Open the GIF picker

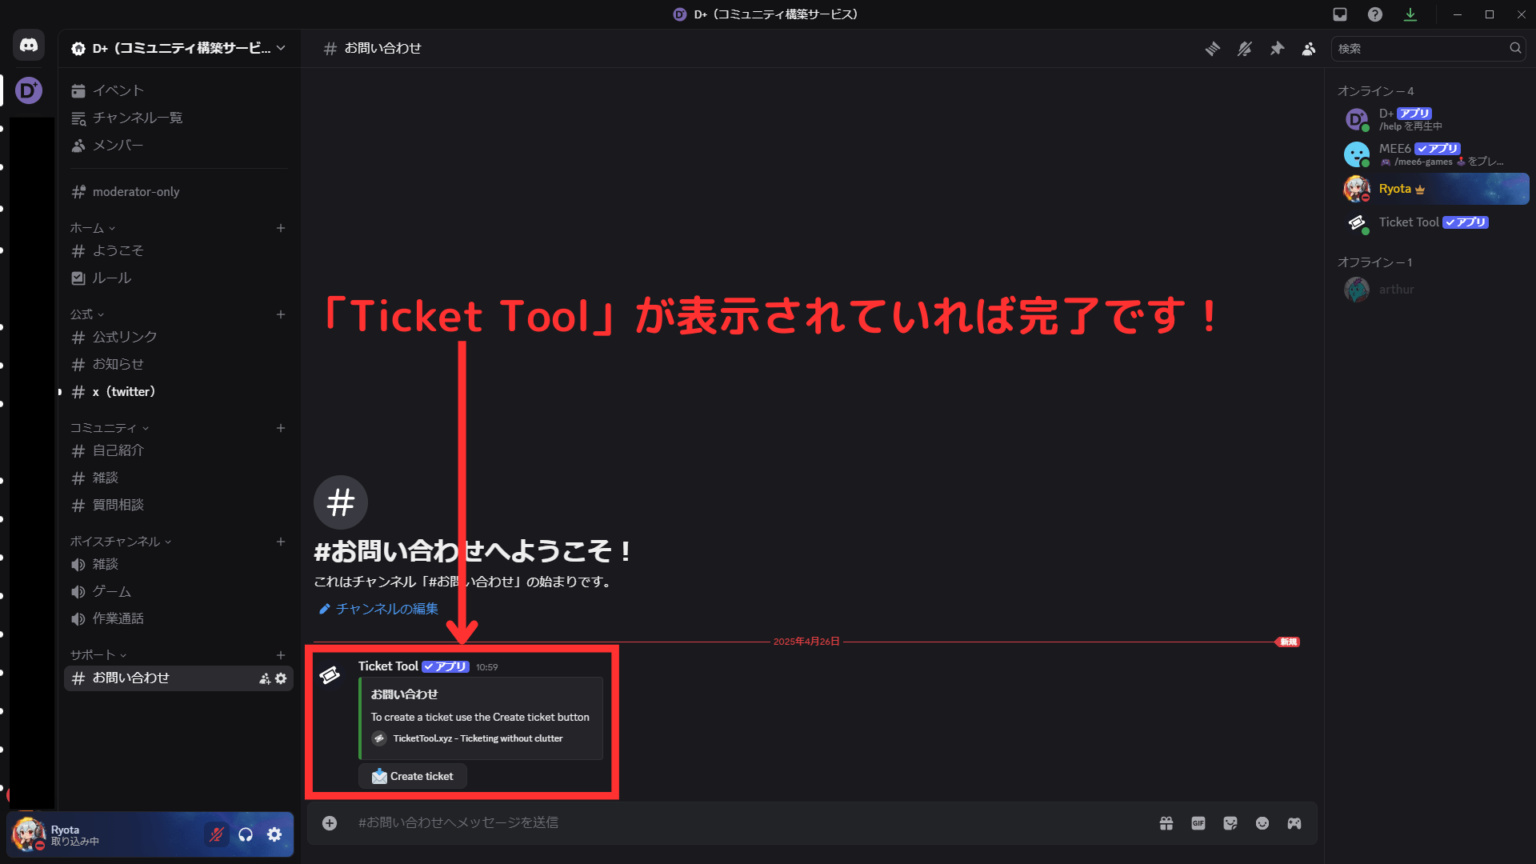[1198, 822]
